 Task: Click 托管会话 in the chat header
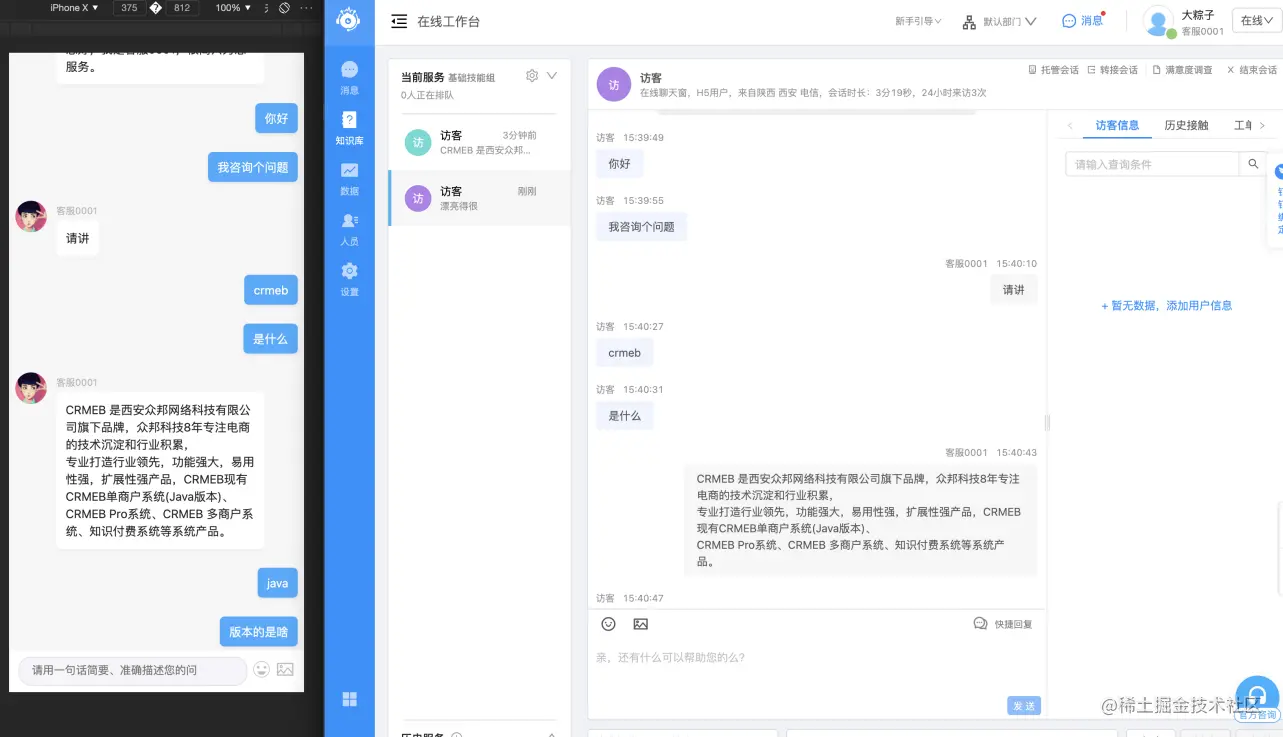[x=1053, y=70]
